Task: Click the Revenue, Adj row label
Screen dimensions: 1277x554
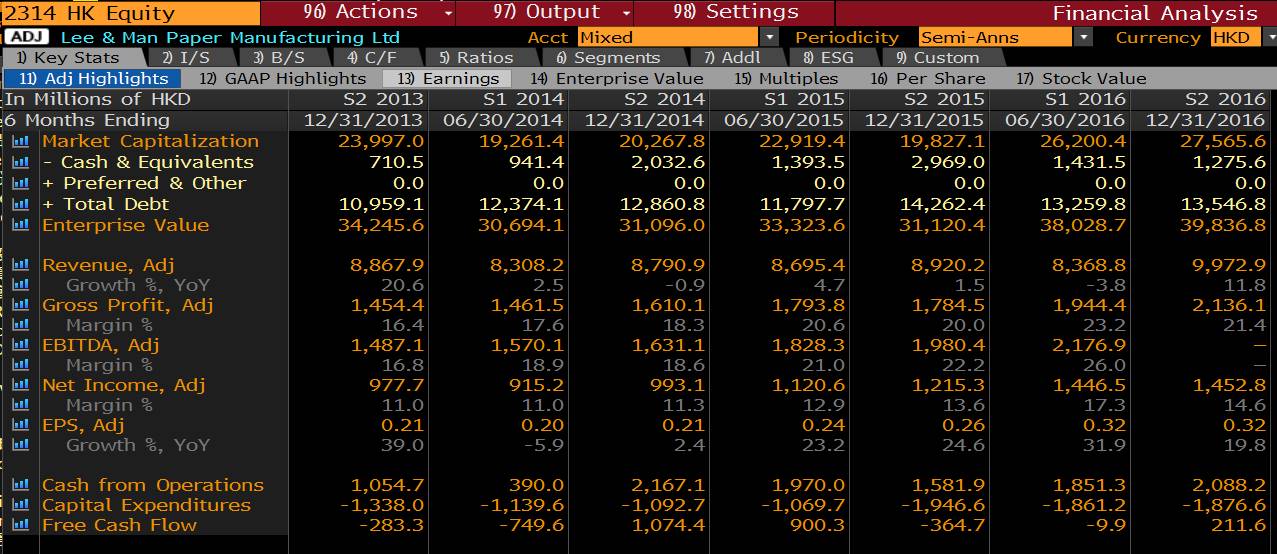Action: point(108,265)
